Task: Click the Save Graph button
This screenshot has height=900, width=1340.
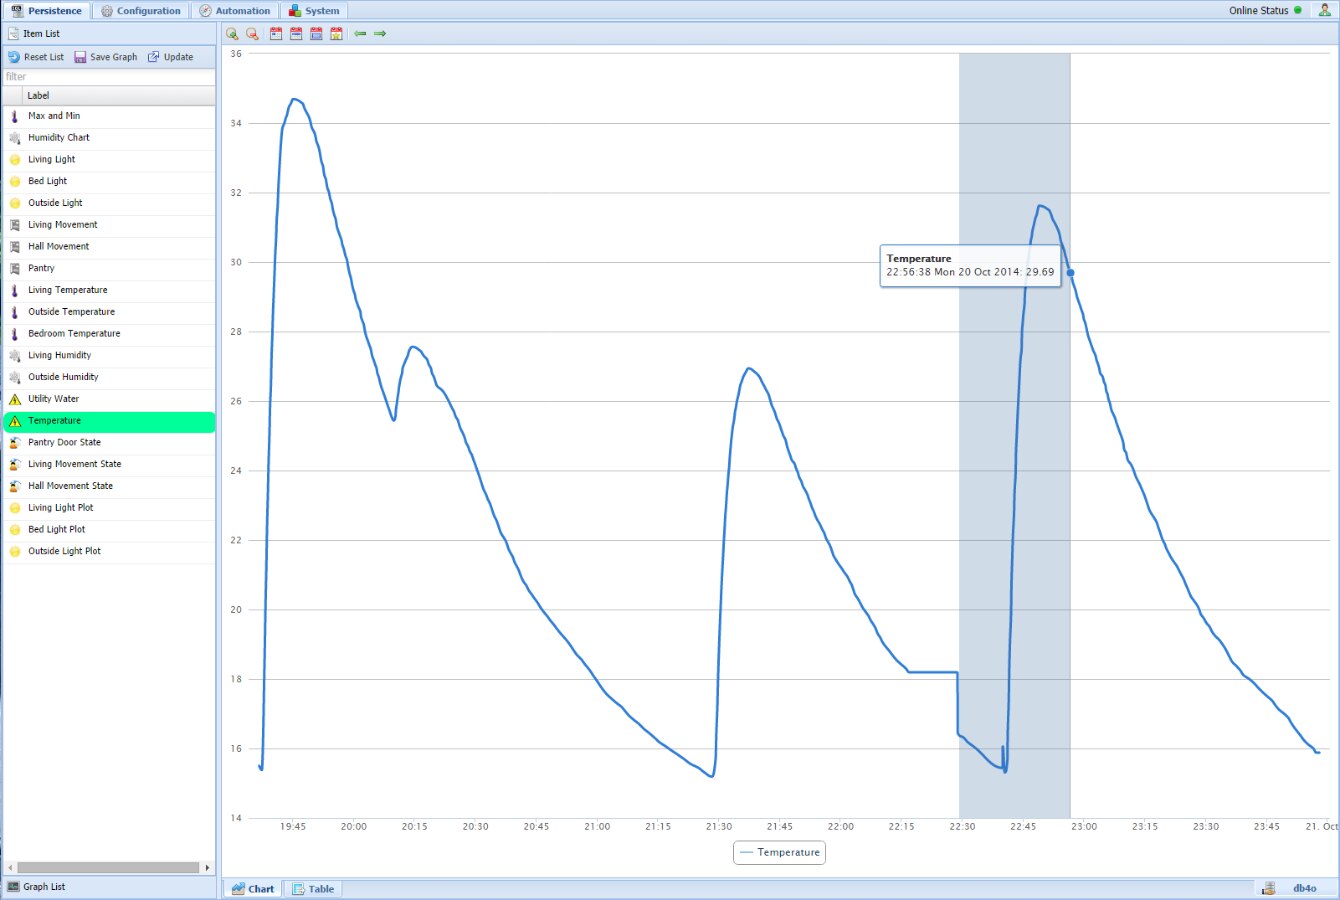Action: 106,57
